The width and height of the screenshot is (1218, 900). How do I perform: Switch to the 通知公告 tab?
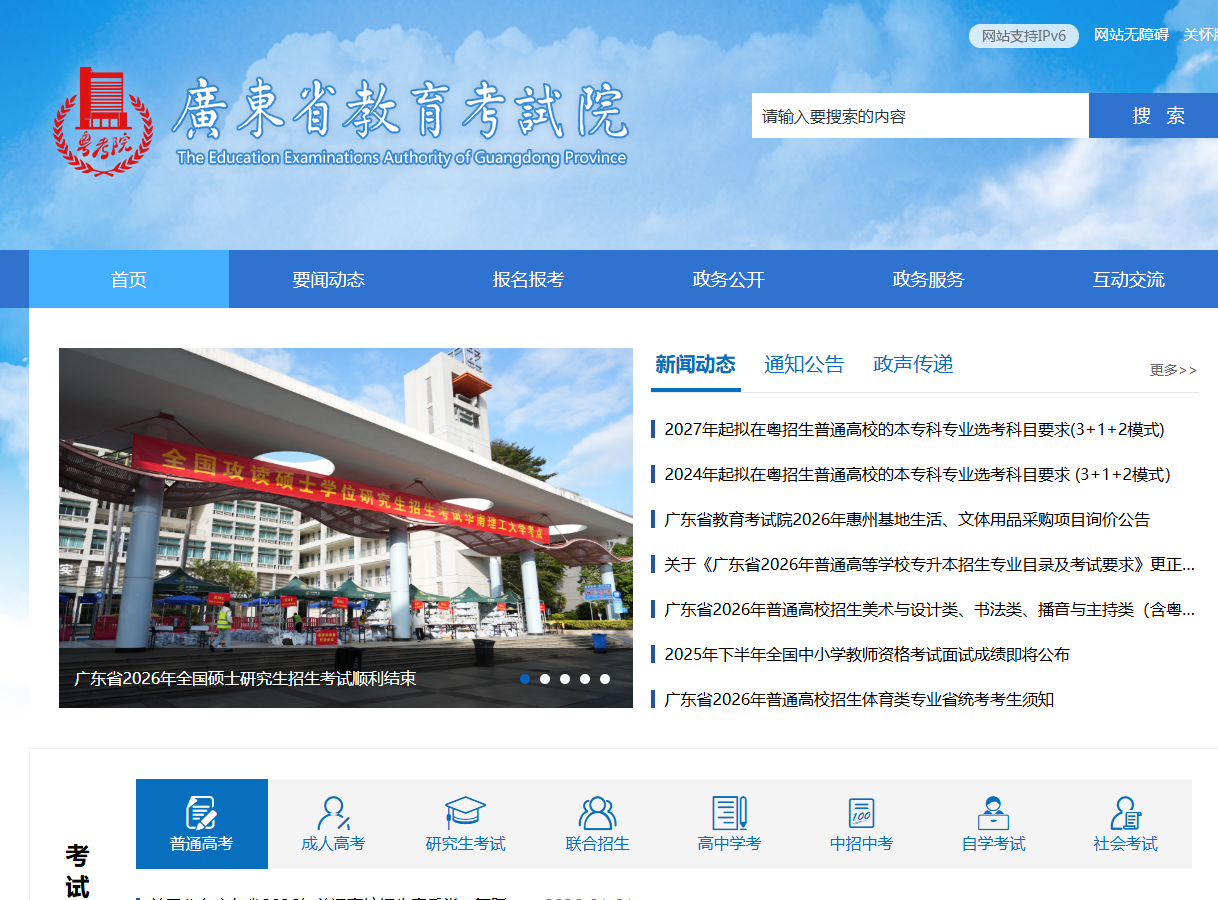[804, 365]
